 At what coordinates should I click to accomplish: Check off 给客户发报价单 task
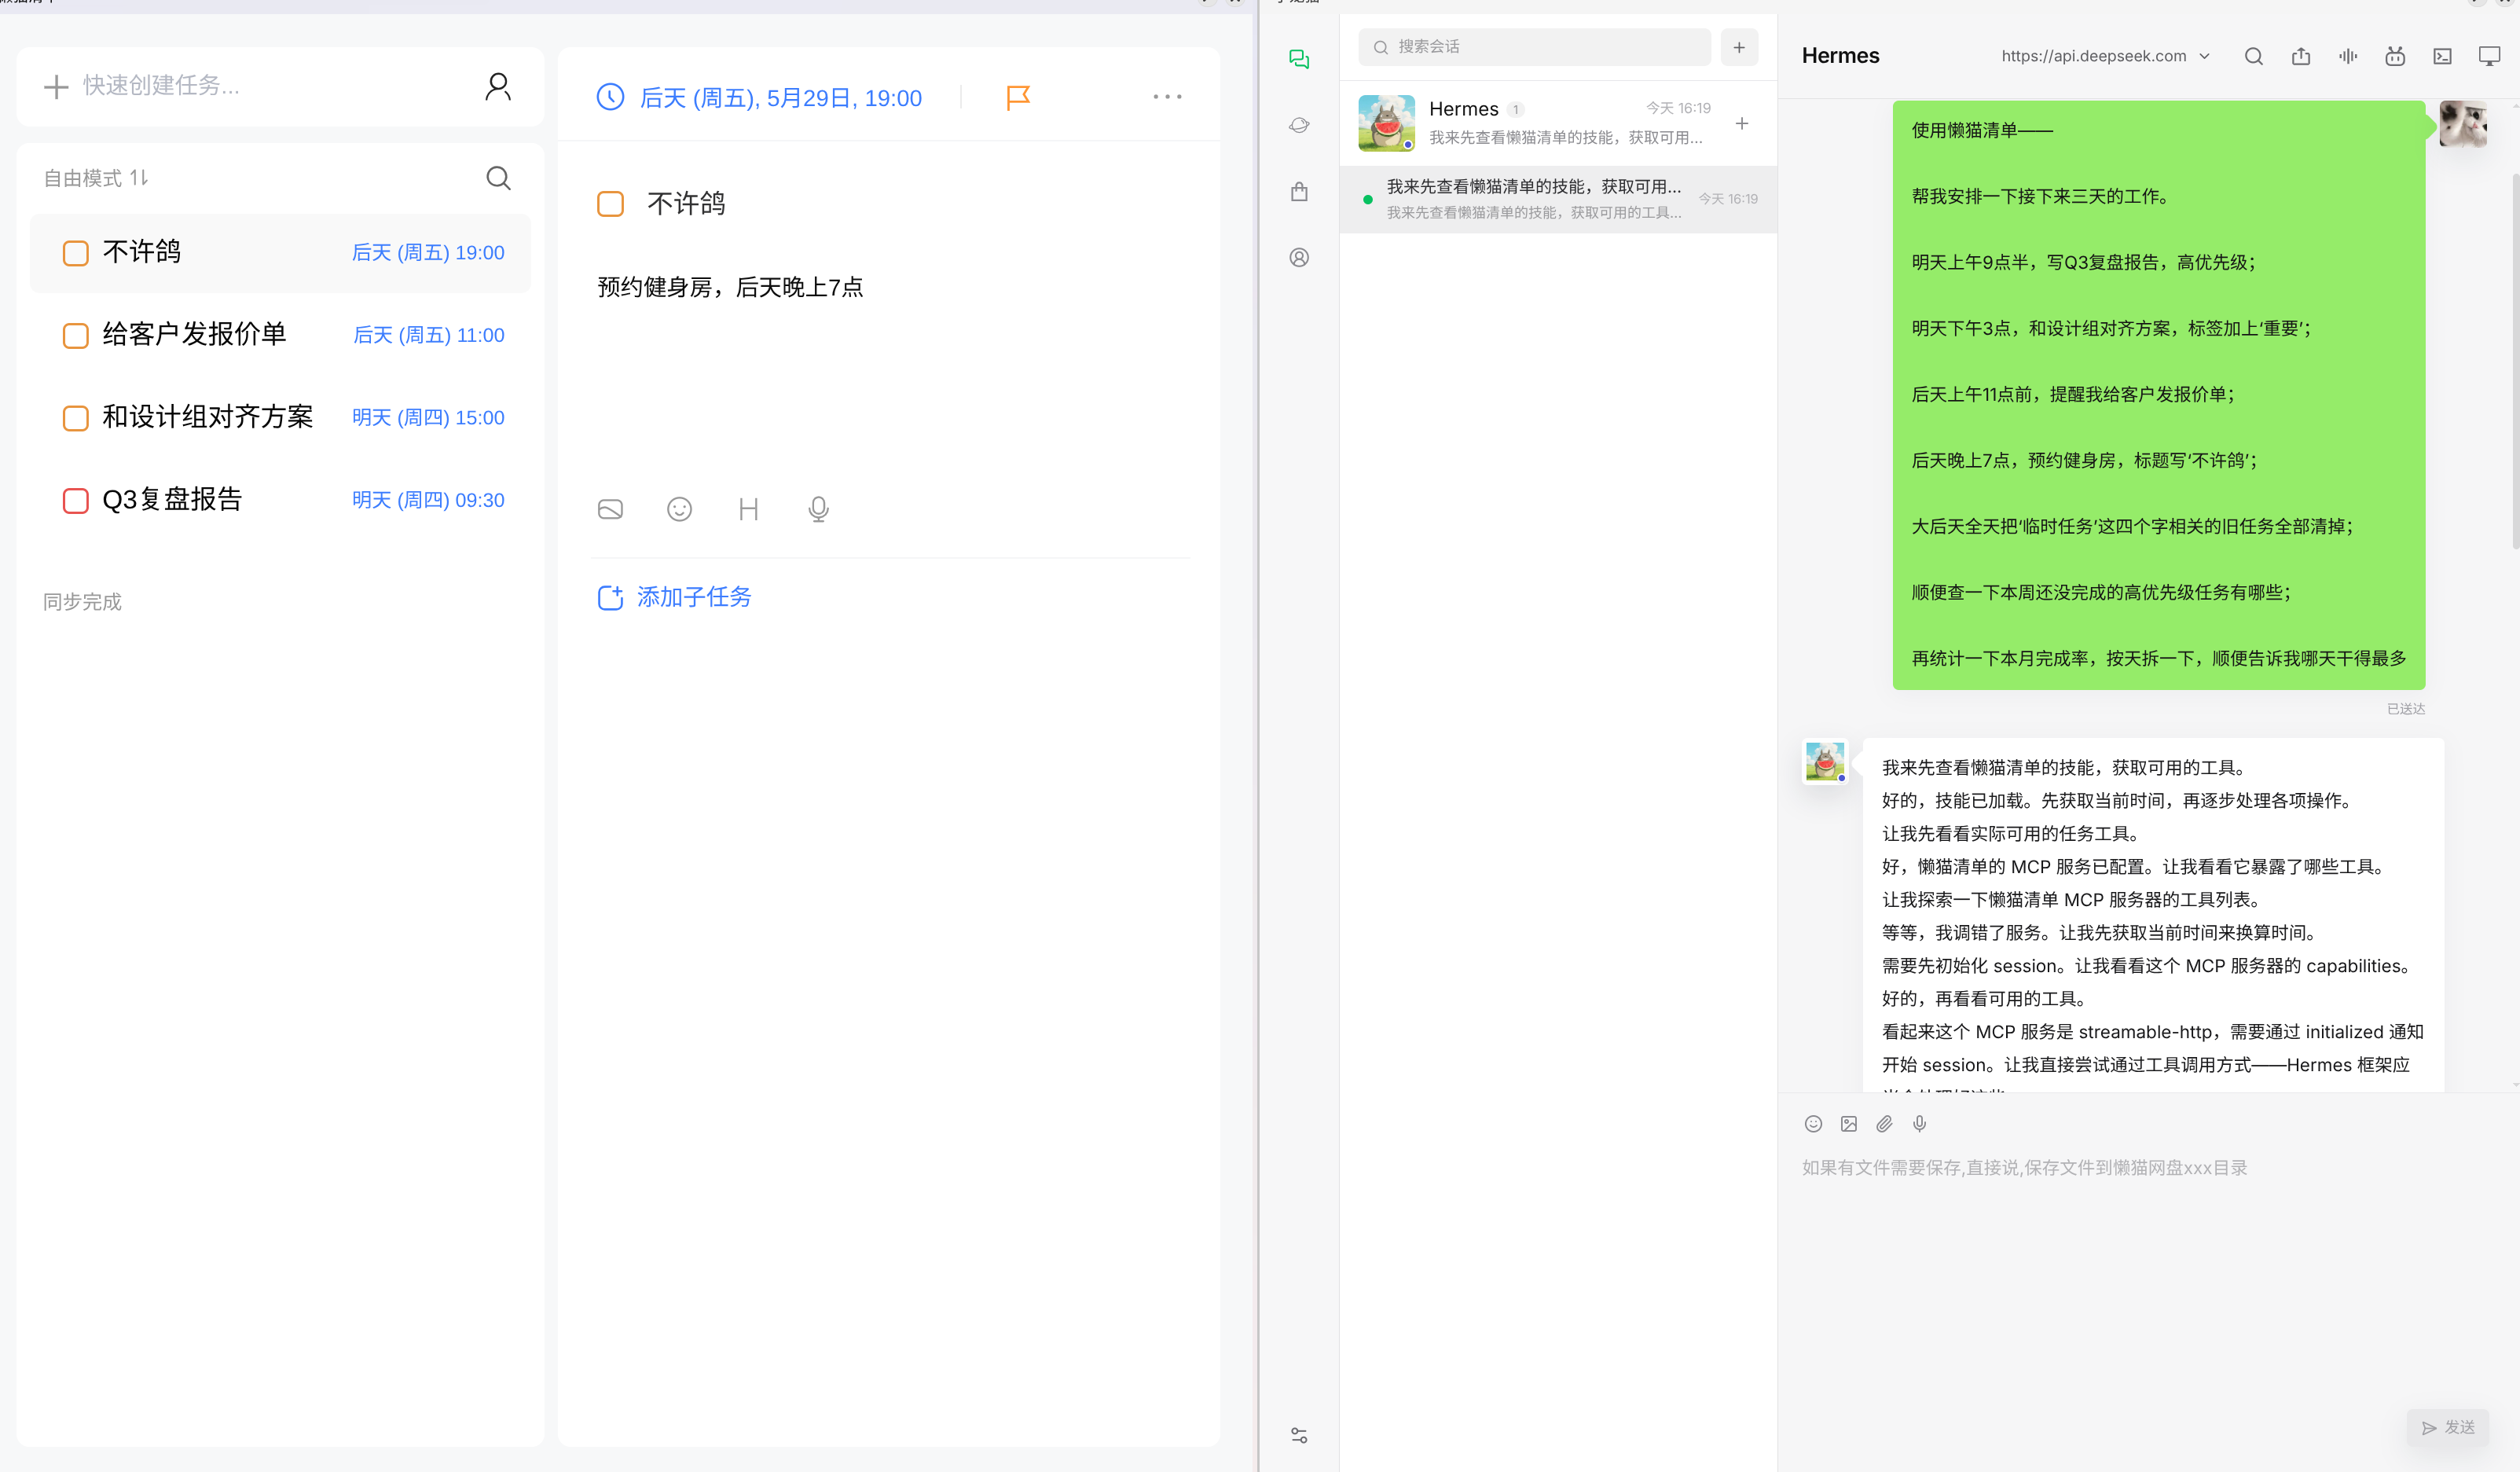coord(76,335)
